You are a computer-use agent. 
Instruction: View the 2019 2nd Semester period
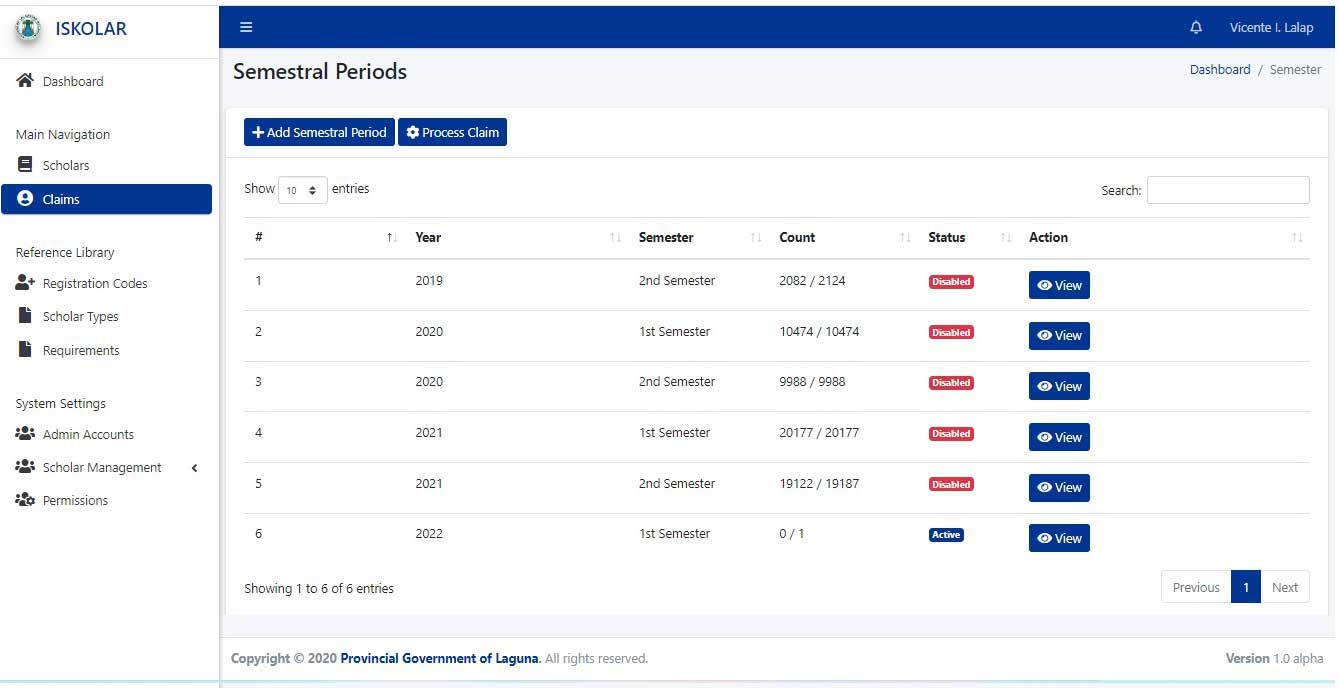coord(1059,285)
